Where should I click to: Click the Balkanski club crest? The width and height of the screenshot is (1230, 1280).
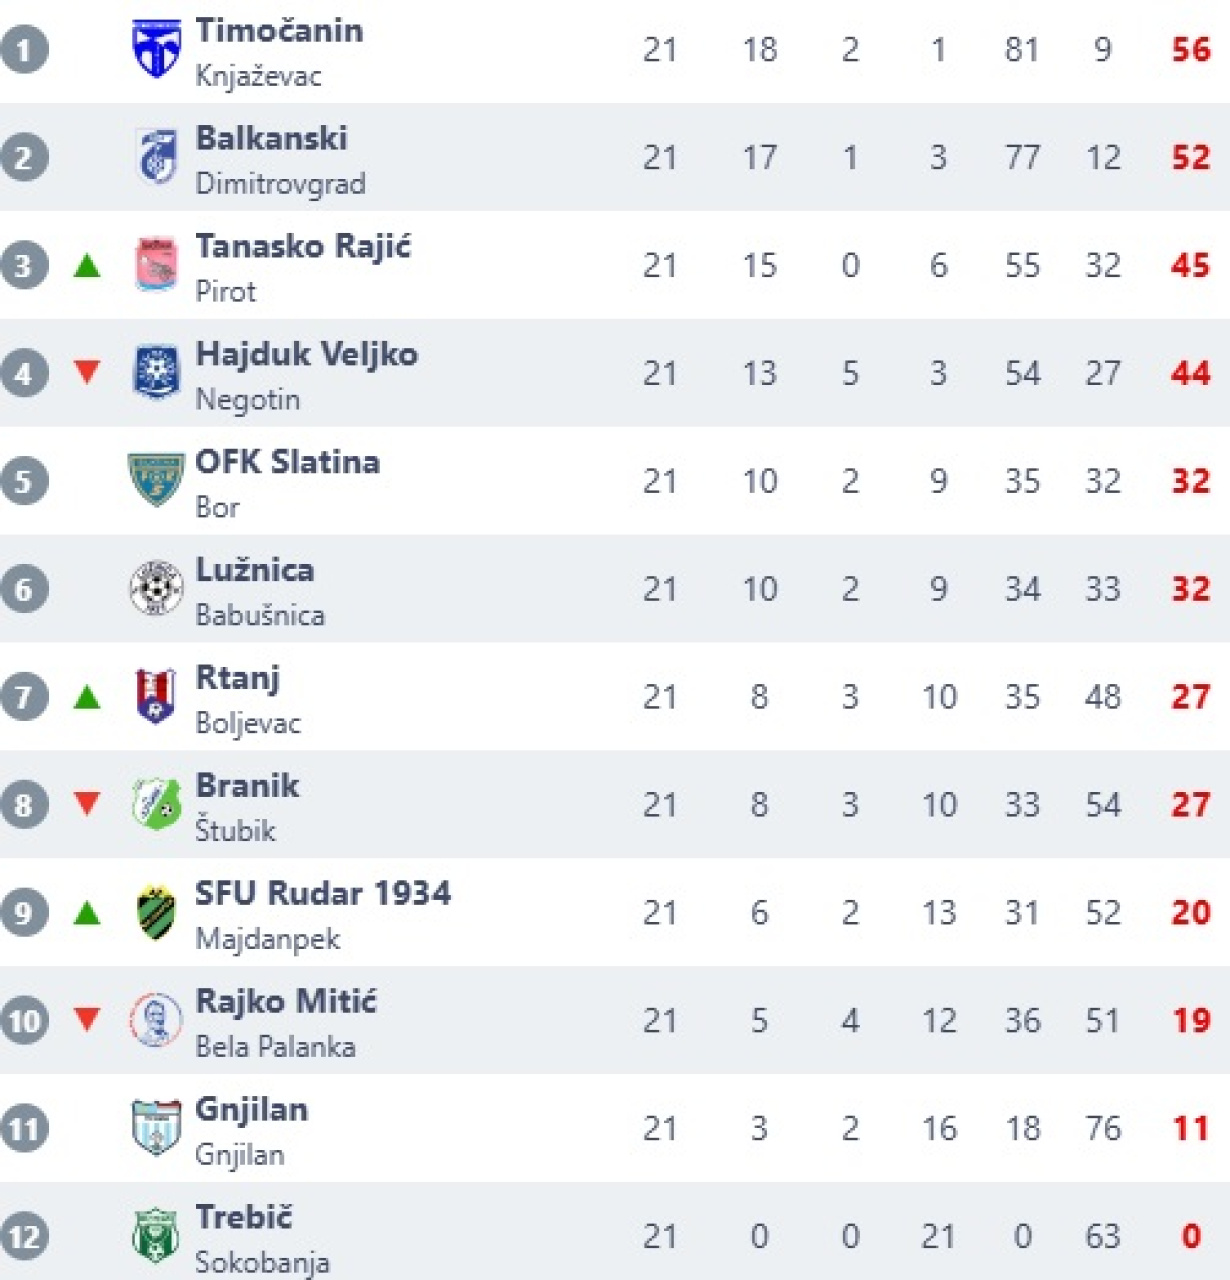coord(156,157)
